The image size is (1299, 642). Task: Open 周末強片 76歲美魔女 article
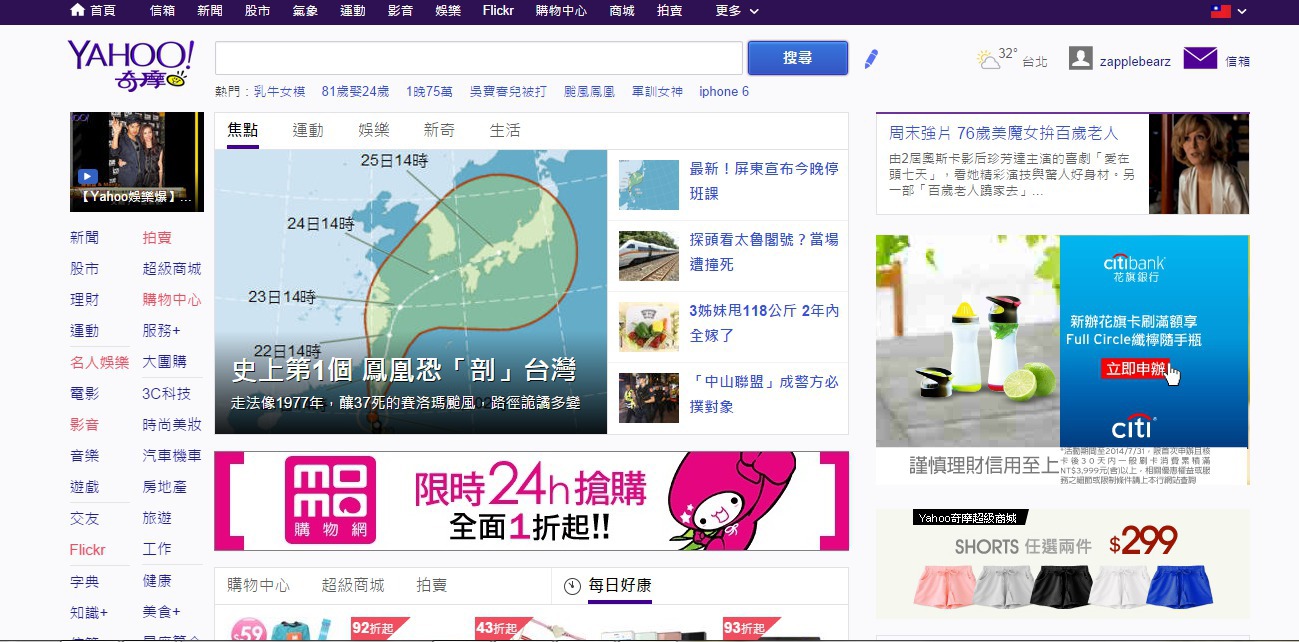1004,133
